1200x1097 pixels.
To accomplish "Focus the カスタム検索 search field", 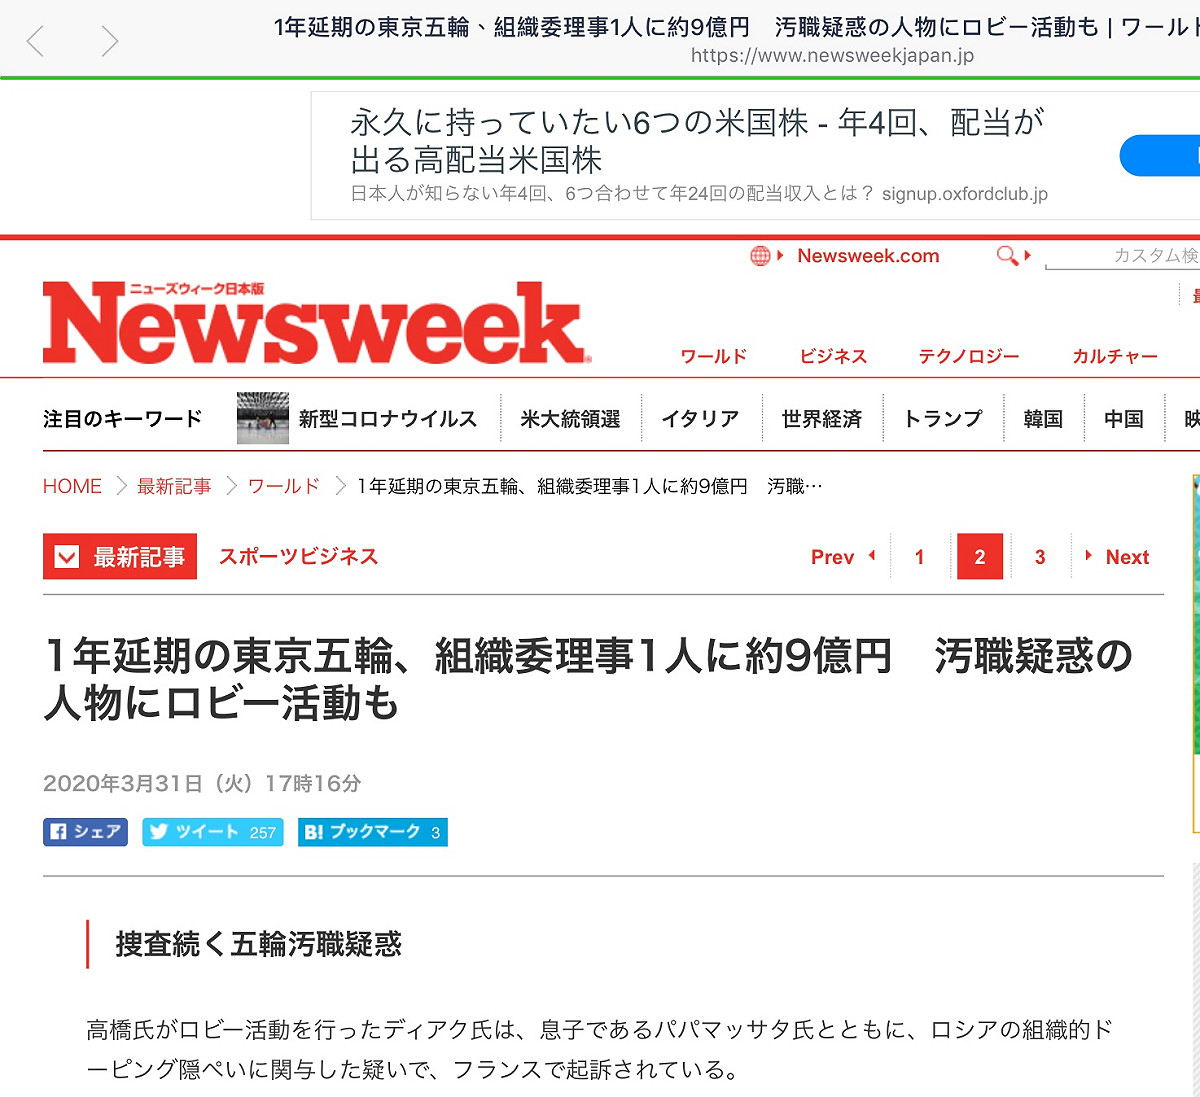I will (x=1122, y=256).
